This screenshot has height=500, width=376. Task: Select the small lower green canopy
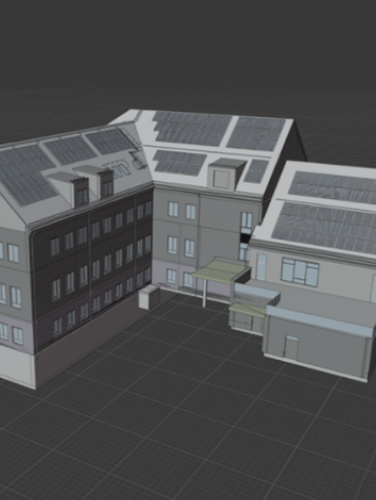pyautogui.click(x=247, y=310)
